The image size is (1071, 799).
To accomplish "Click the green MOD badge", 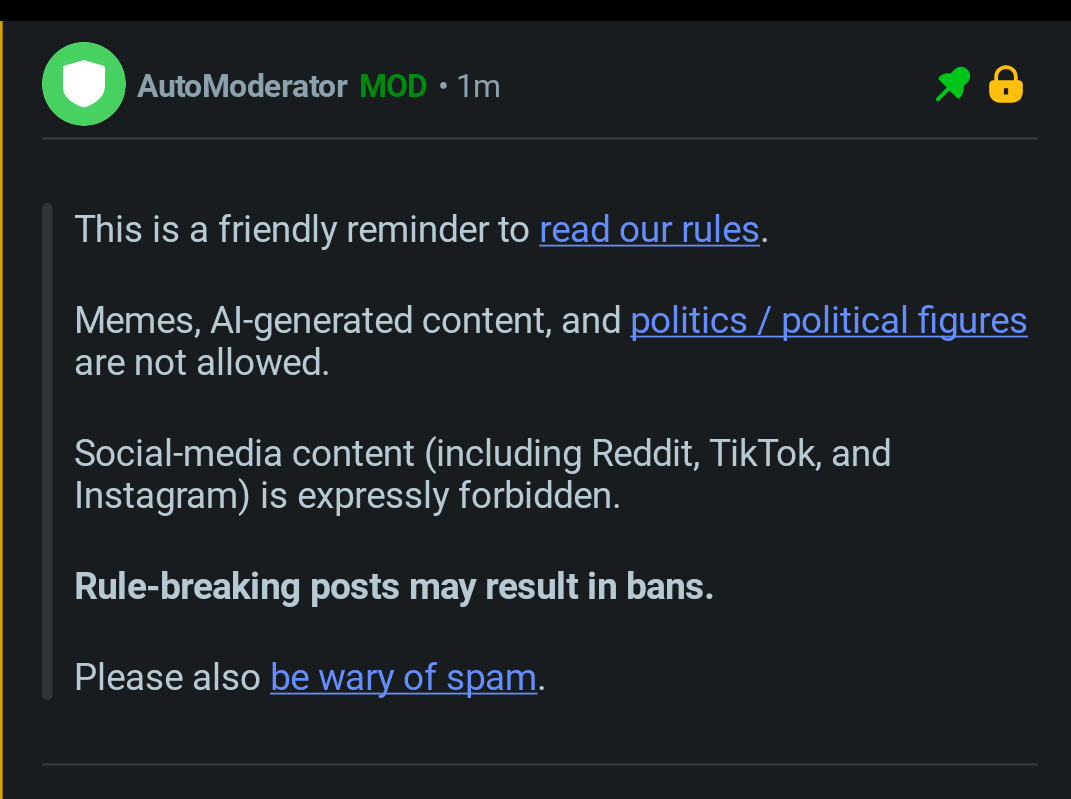I will point(393,87).
